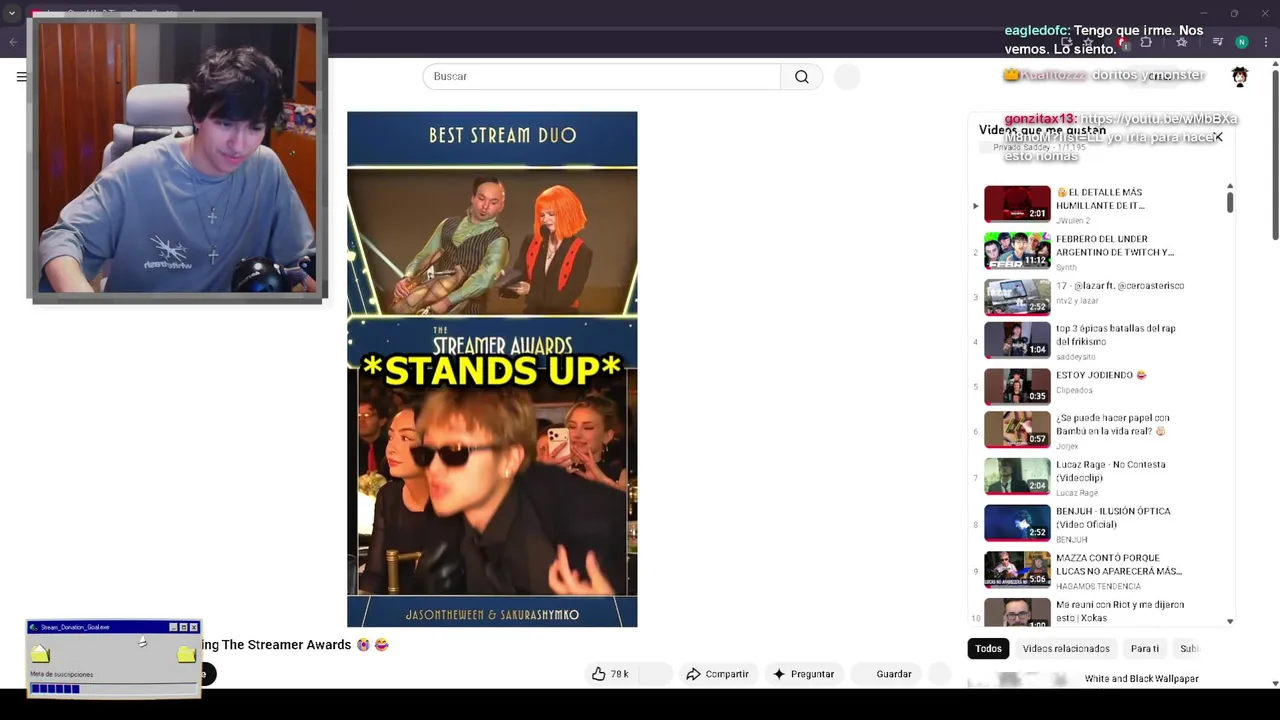1280x720 pixels.
Task: Open 'Se puede hacer papel con Bambú' thumbnail
Action: coord(1017,429)
